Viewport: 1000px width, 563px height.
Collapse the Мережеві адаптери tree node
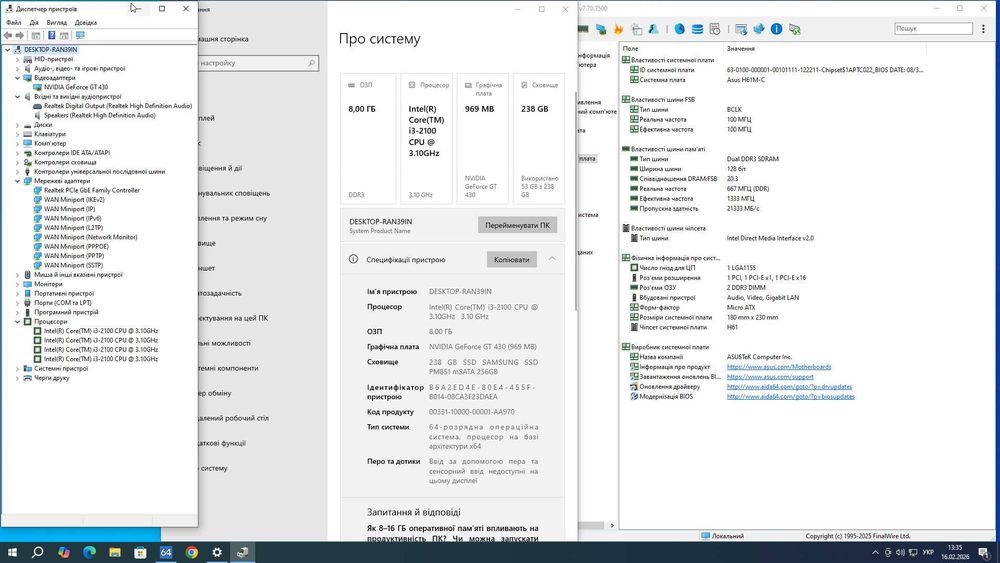(17, 181)
